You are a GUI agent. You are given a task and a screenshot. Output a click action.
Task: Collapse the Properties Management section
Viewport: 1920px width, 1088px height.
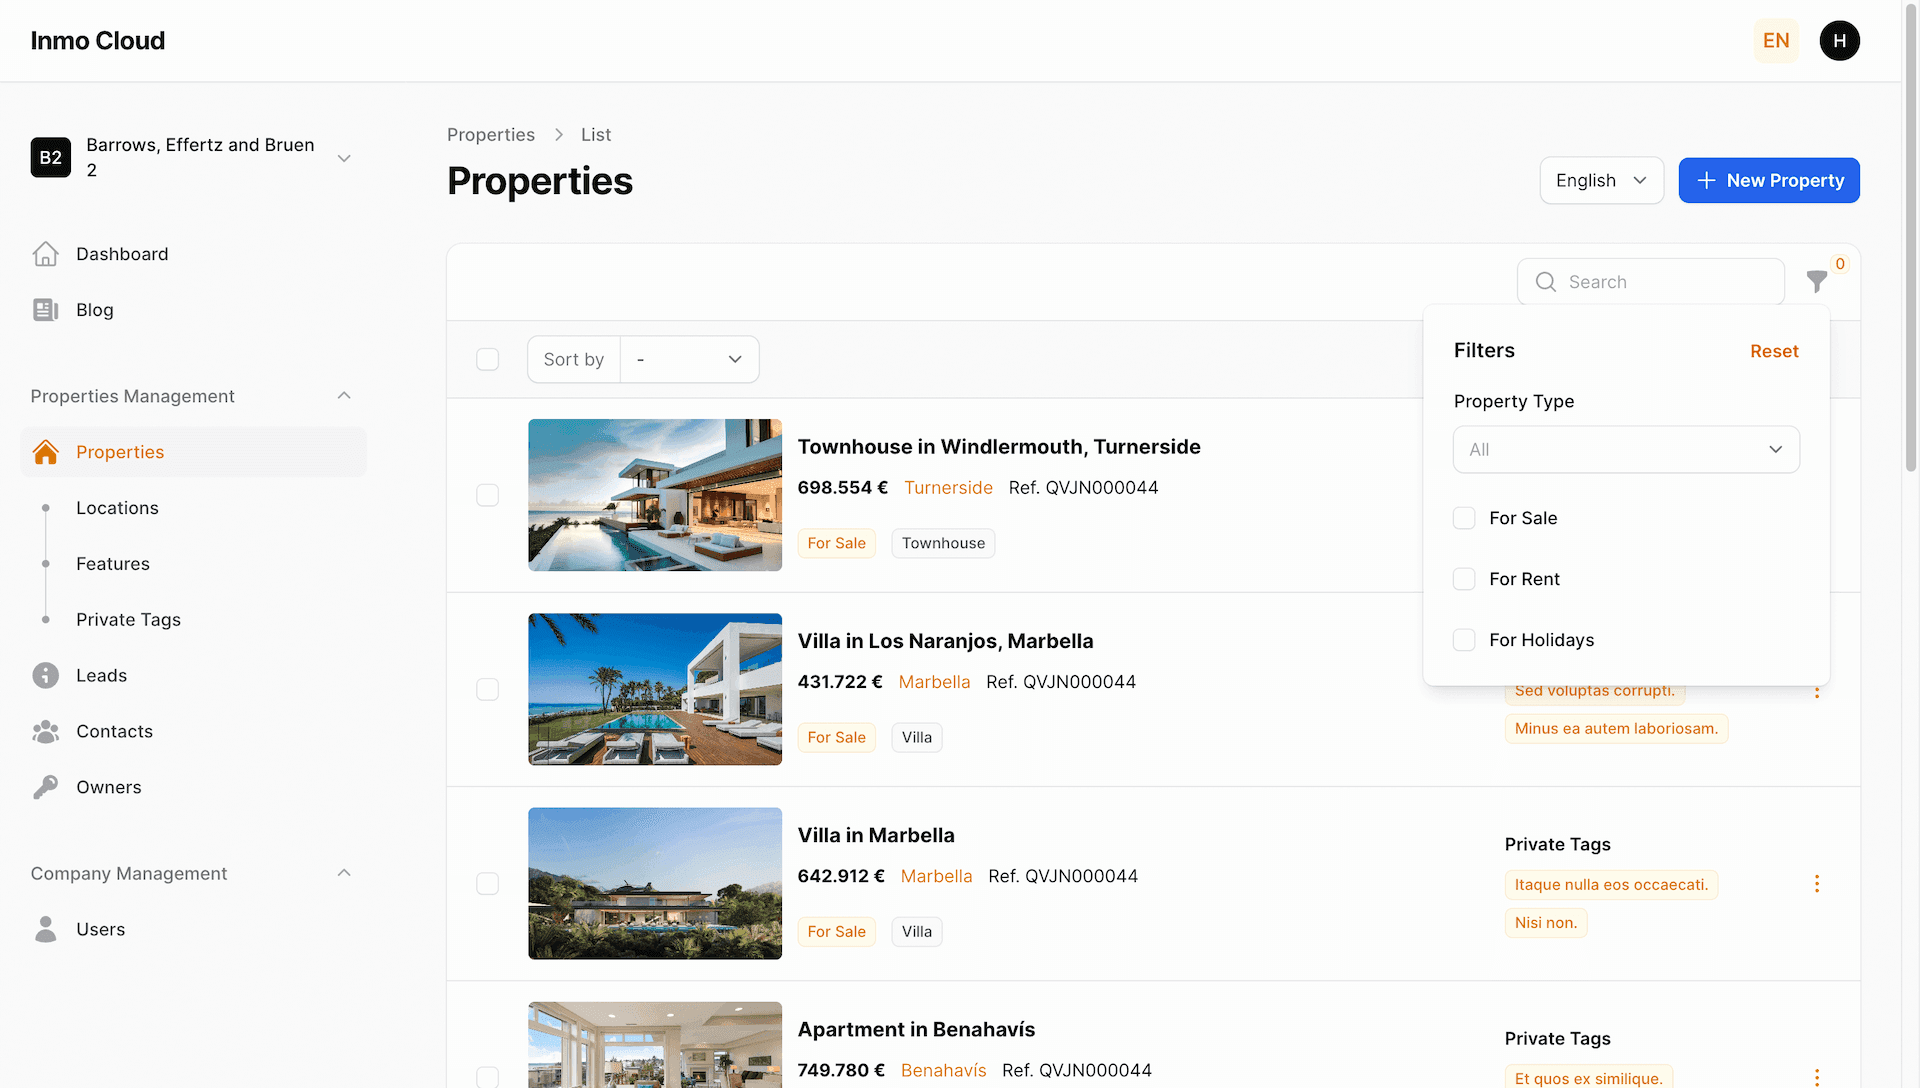click(x=344, y=396)
